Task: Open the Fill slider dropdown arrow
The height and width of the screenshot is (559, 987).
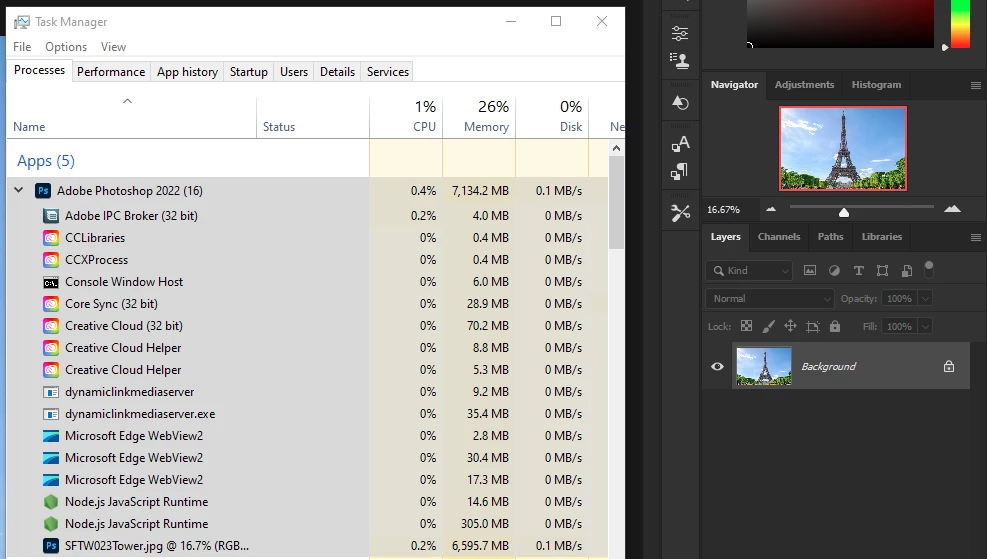Action: [x=925, y=326]
